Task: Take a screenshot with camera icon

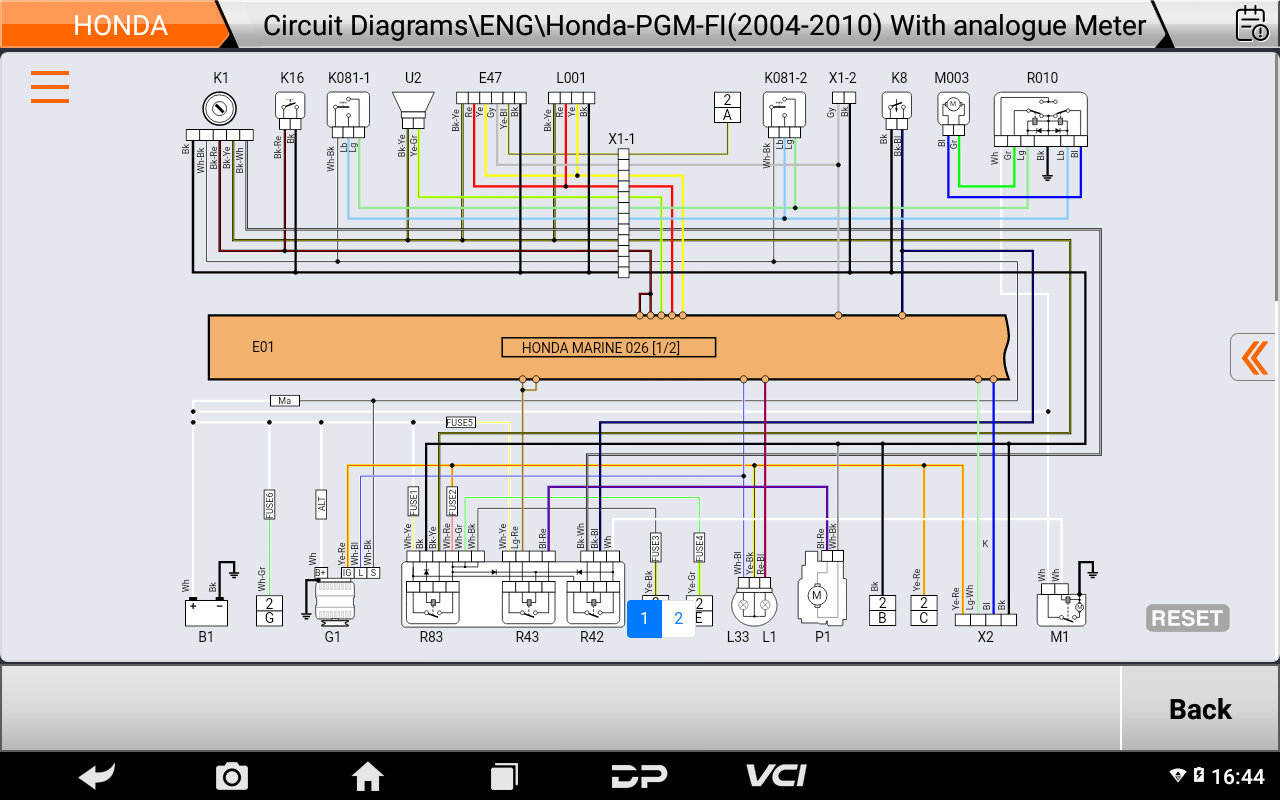Action: click(232, 775)
